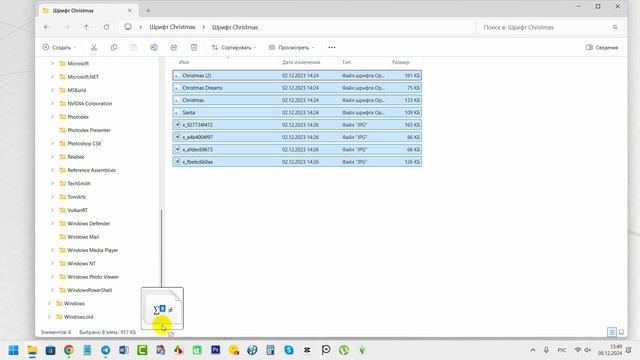Click the Copy icon in toolbar
The width and height of the screenshot is (640, 360).
click(x=114, y=48)
